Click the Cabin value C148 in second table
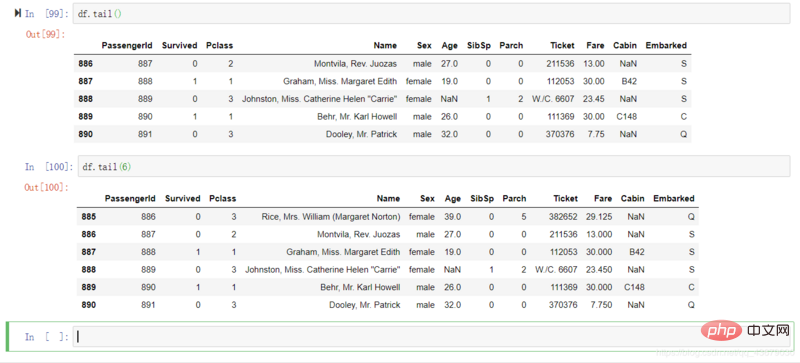The height and width of the screenshot is (363, 800). (x=634, y=287)
